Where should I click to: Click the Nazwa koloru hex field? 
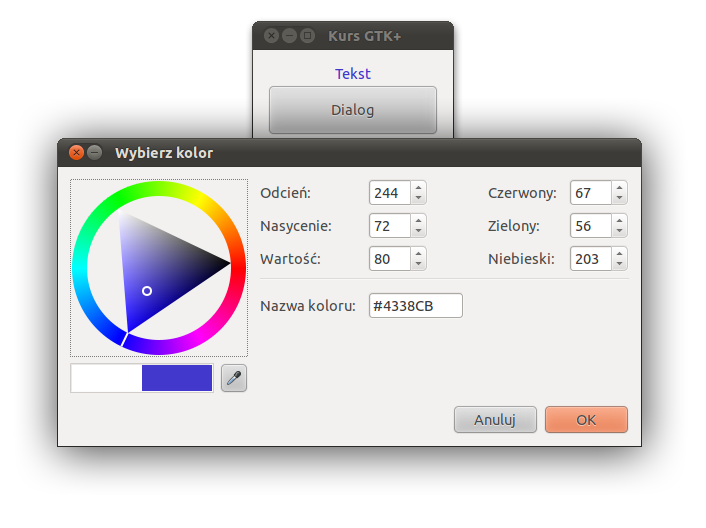point(415,306)
